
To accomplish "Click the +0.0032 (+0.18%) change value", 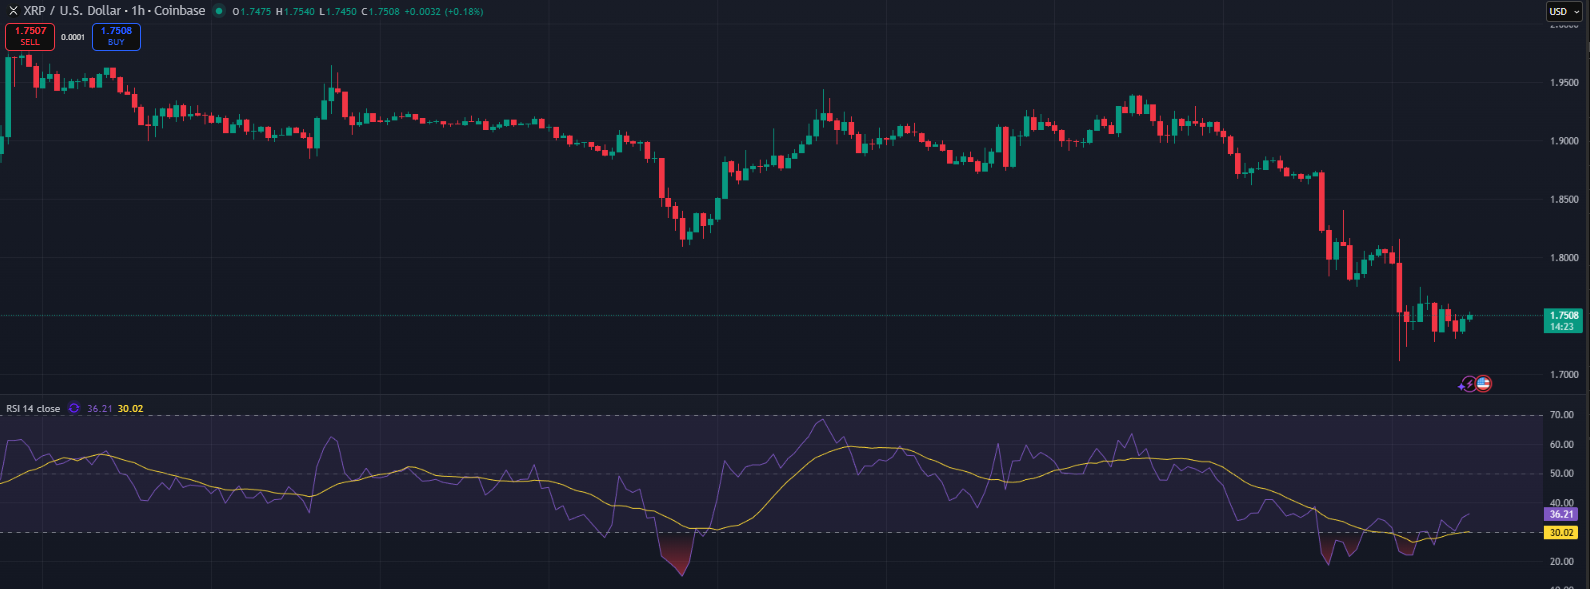I will (443, 11).
